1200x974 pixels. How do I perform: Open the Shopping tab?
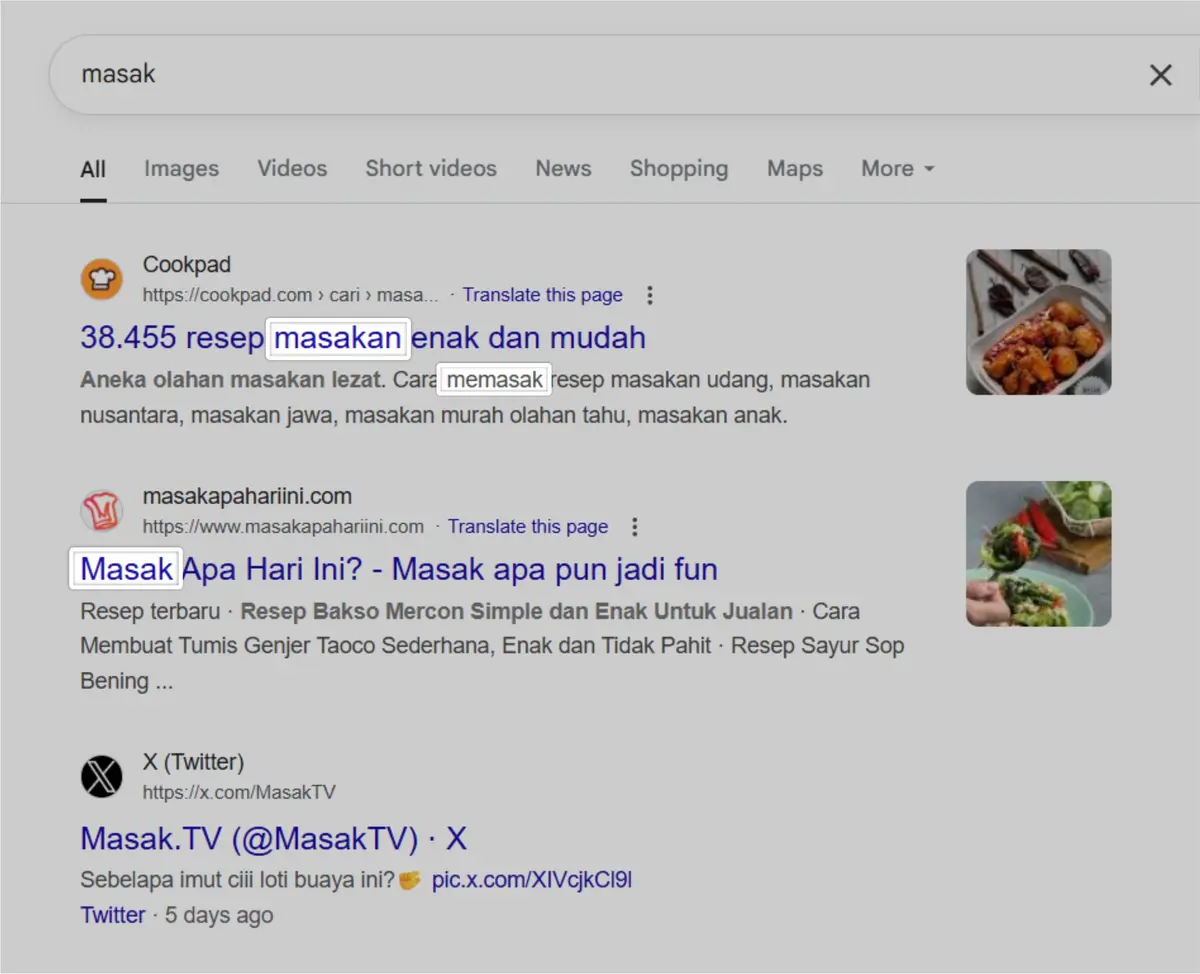pyautogui.click(x=679, y=168)
